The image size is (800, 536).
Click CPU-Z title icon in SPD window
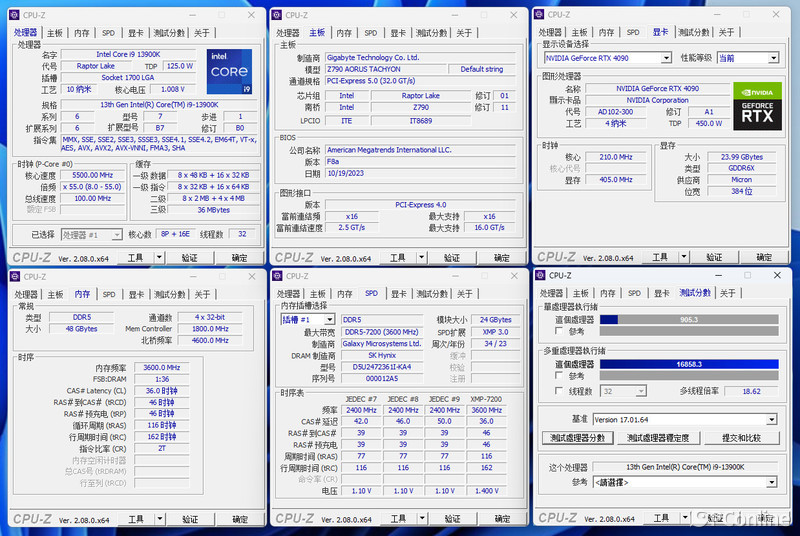pyautogui.click(x=278, y=276)
